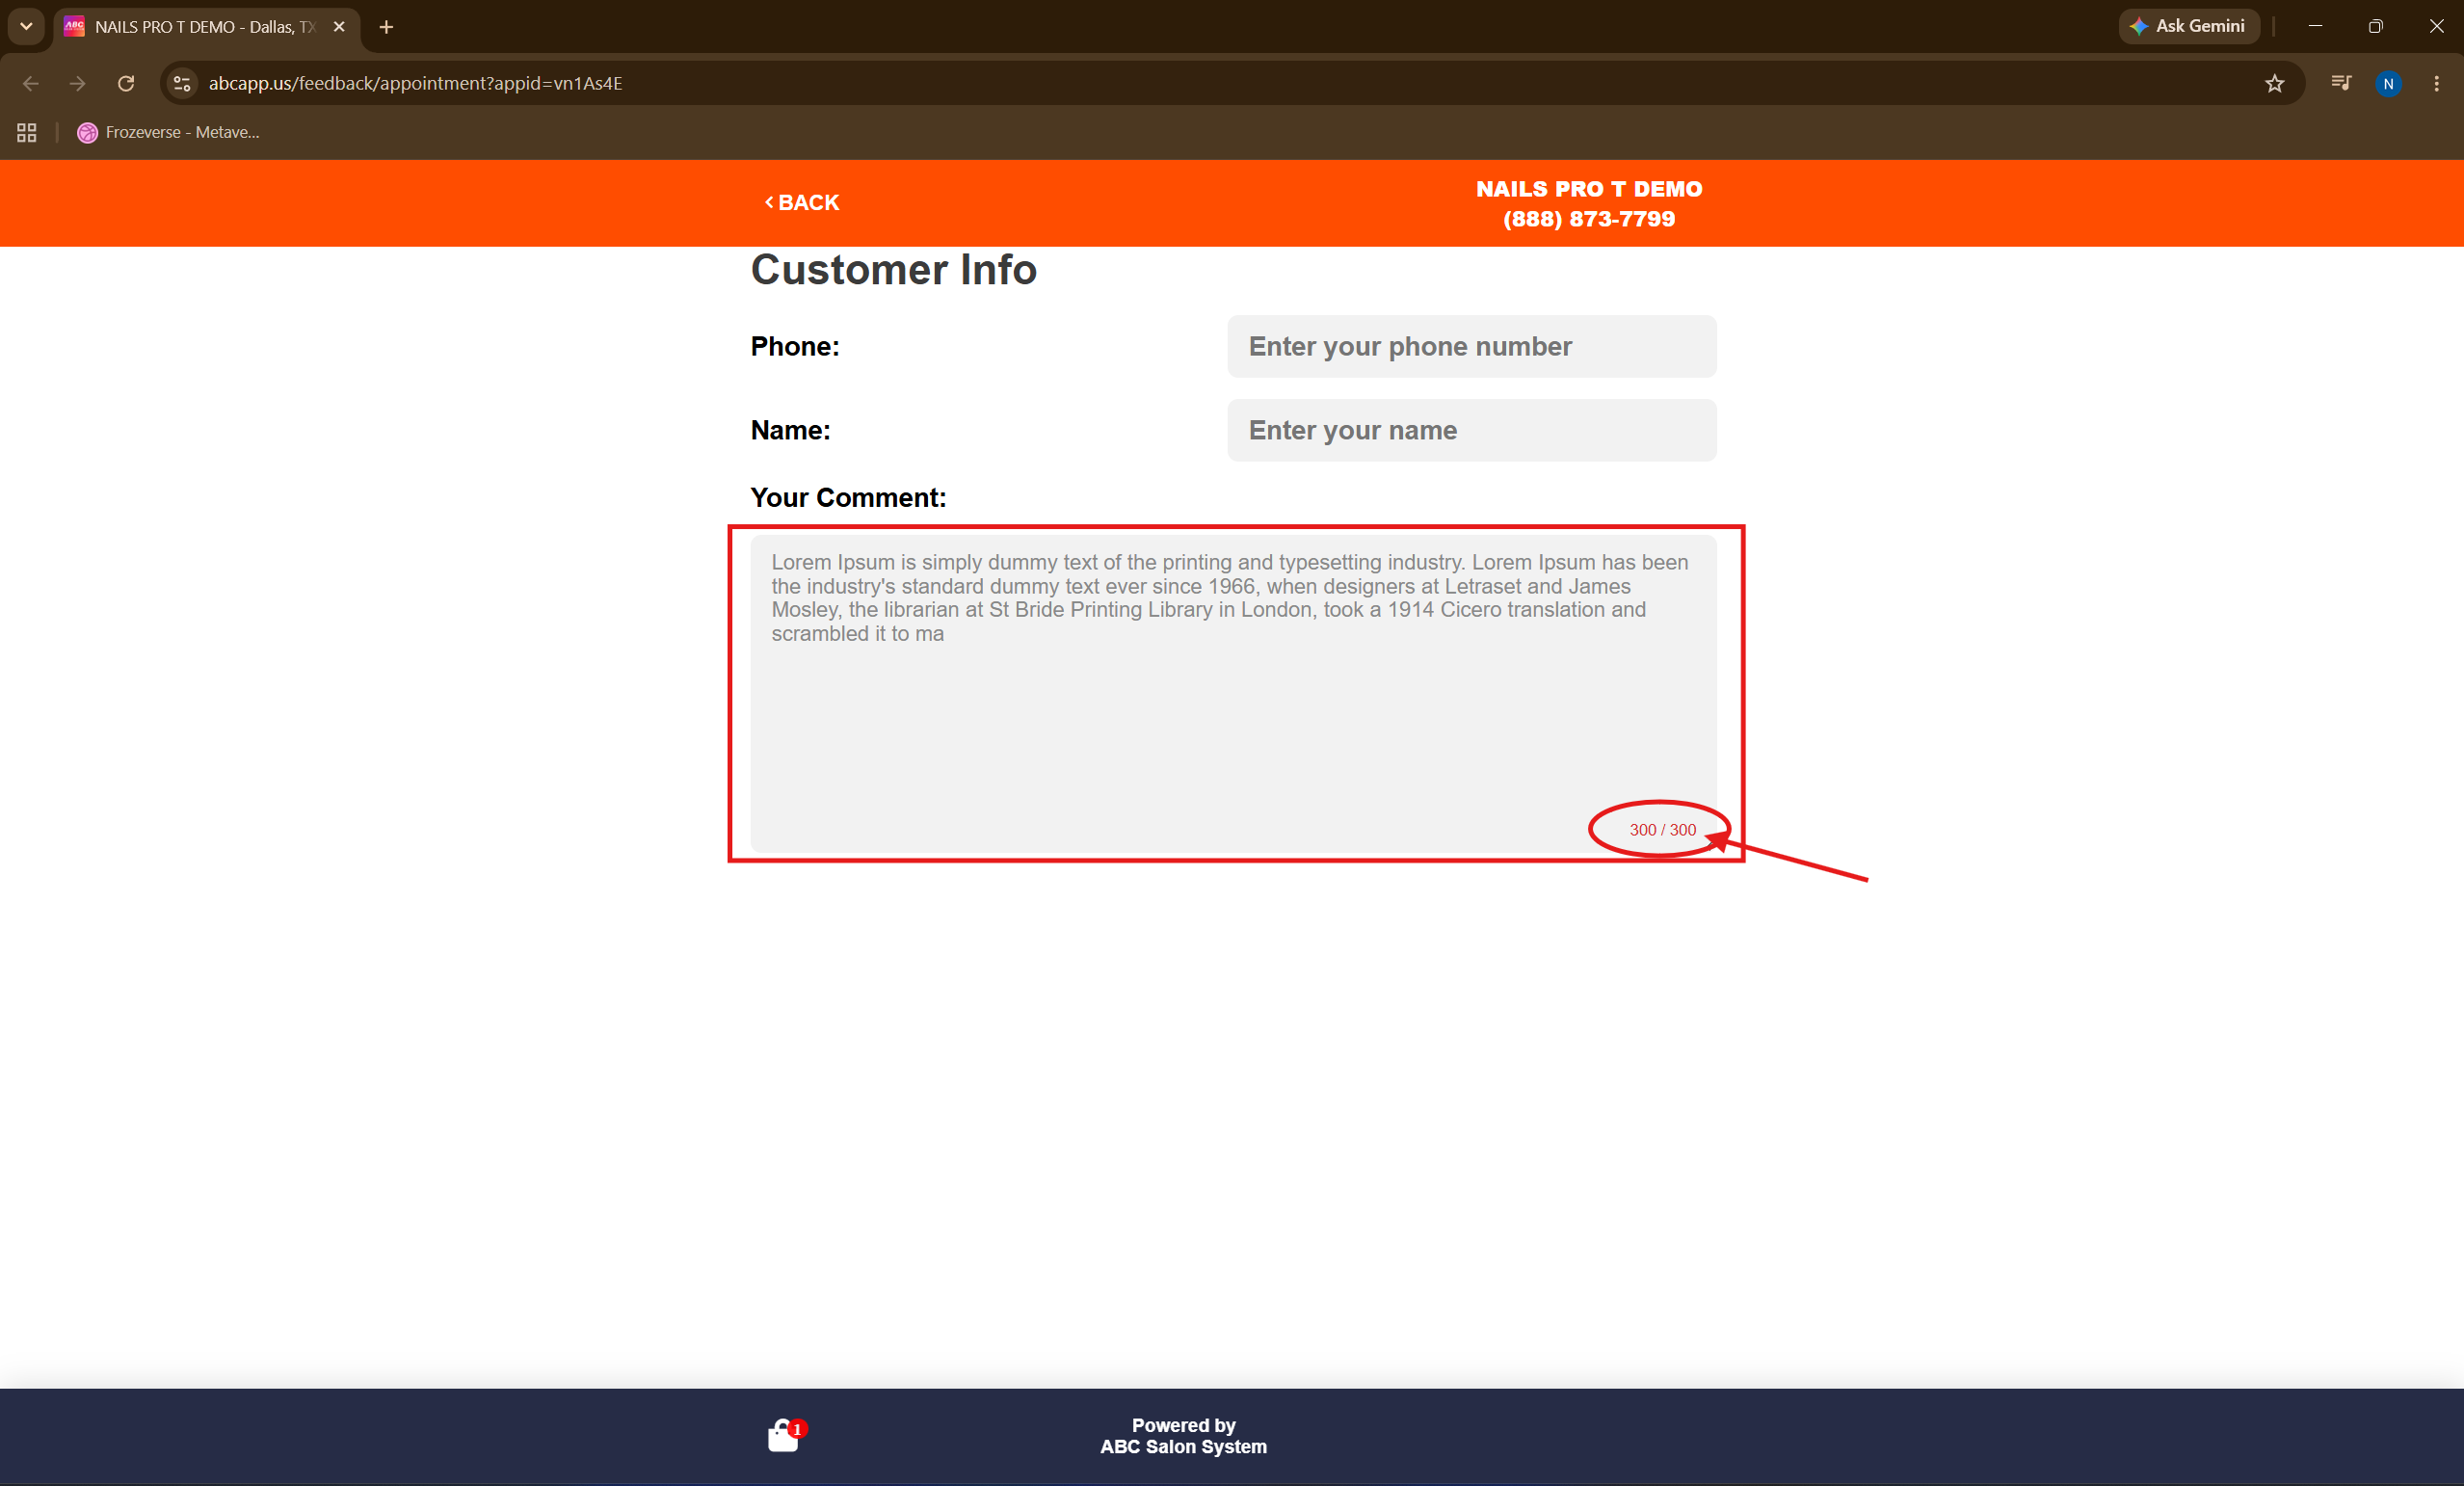Open the Frozeverse bookmark
2464x1486 pixels.
[x=168, y=132]
